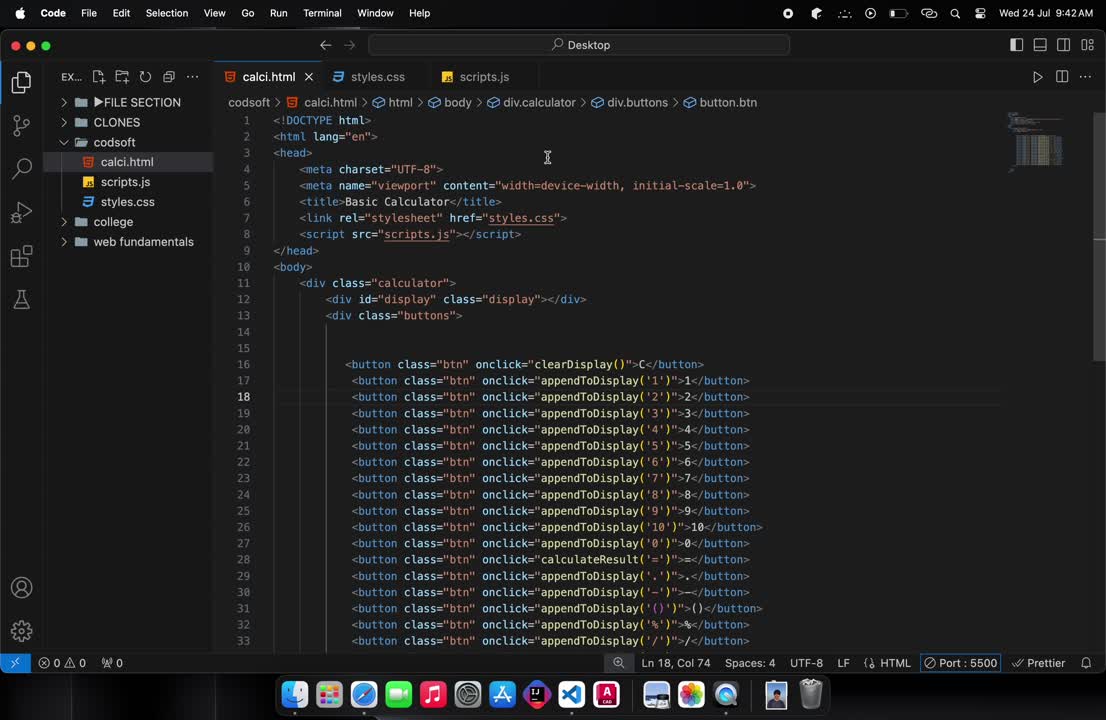Viewport: 1106px width, 720px height.
Task: Click the code minimap preview
Action: click(x=1035, y=142)
